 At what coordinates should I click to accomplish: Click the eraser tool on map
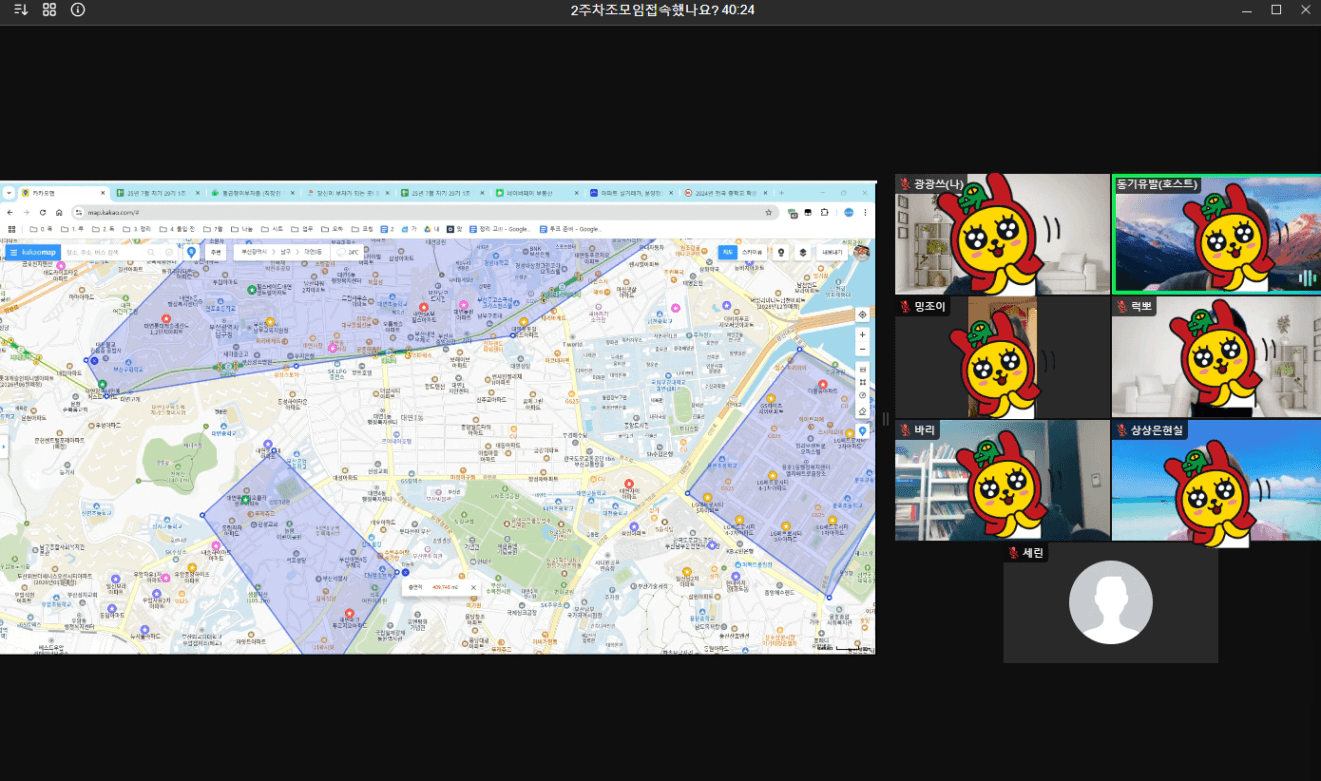862,411
